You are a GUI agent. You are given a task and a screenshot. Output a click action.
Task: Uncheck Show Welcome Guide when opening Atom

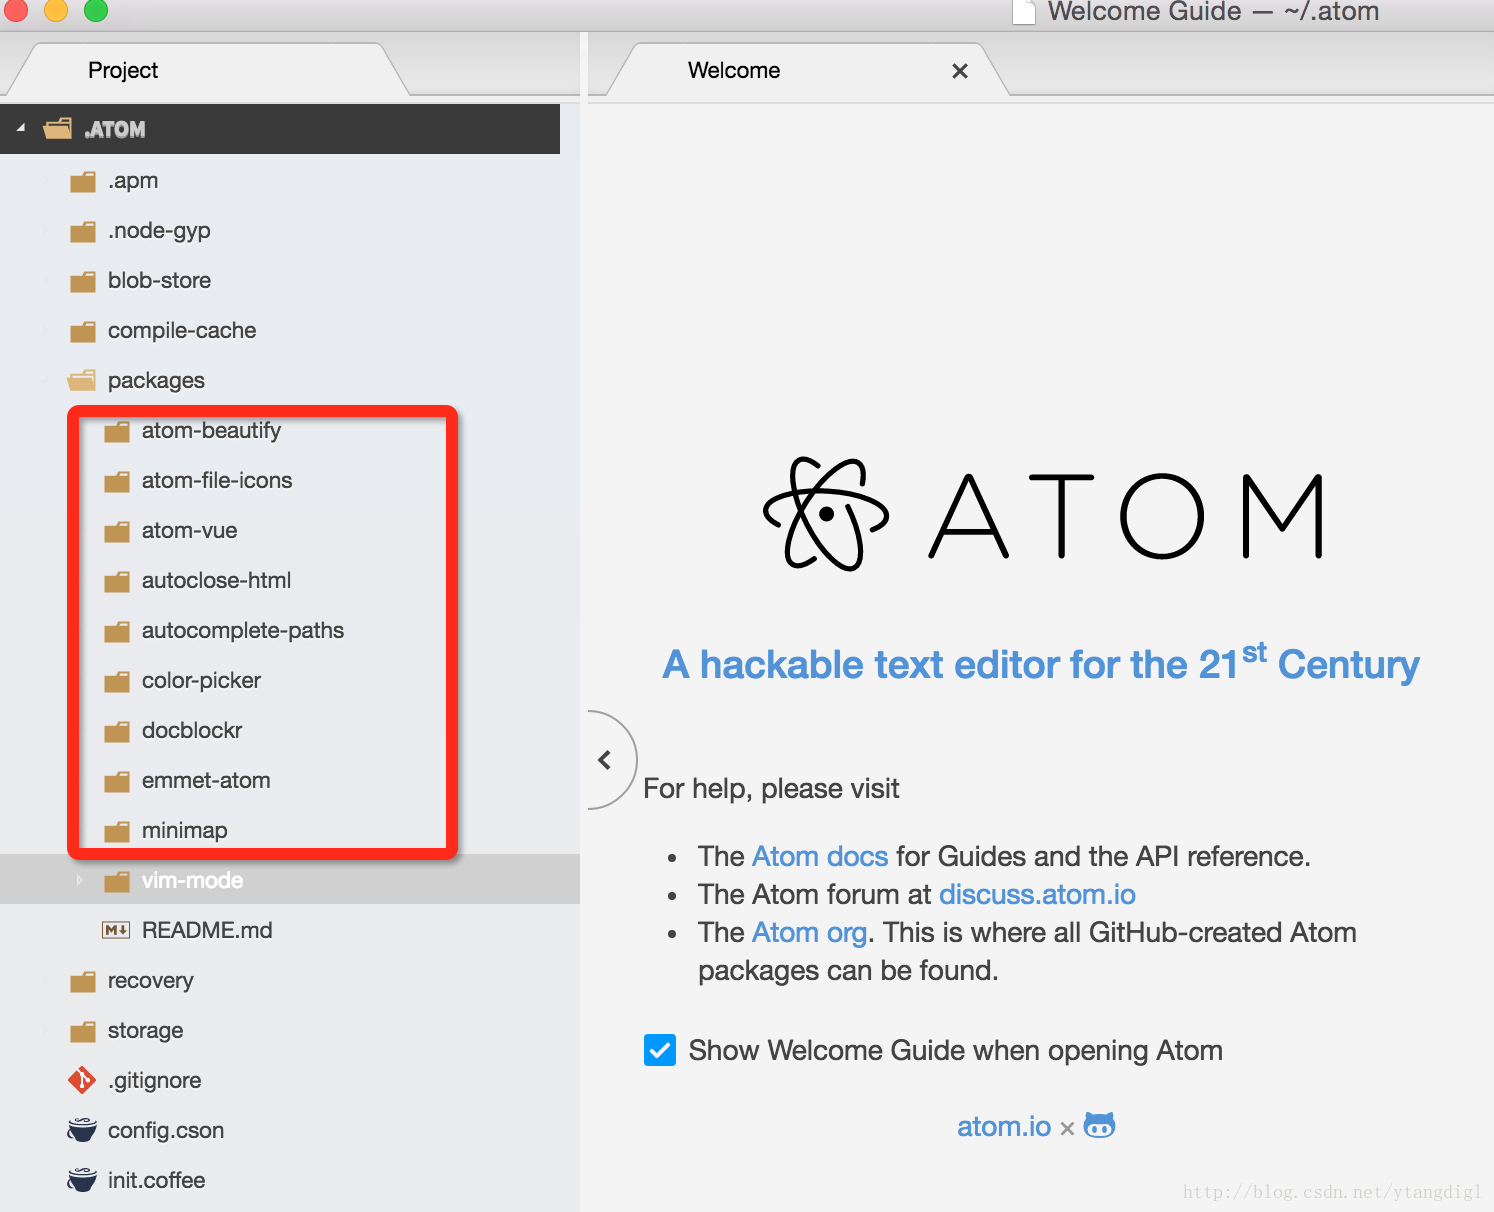[660, 1050]
